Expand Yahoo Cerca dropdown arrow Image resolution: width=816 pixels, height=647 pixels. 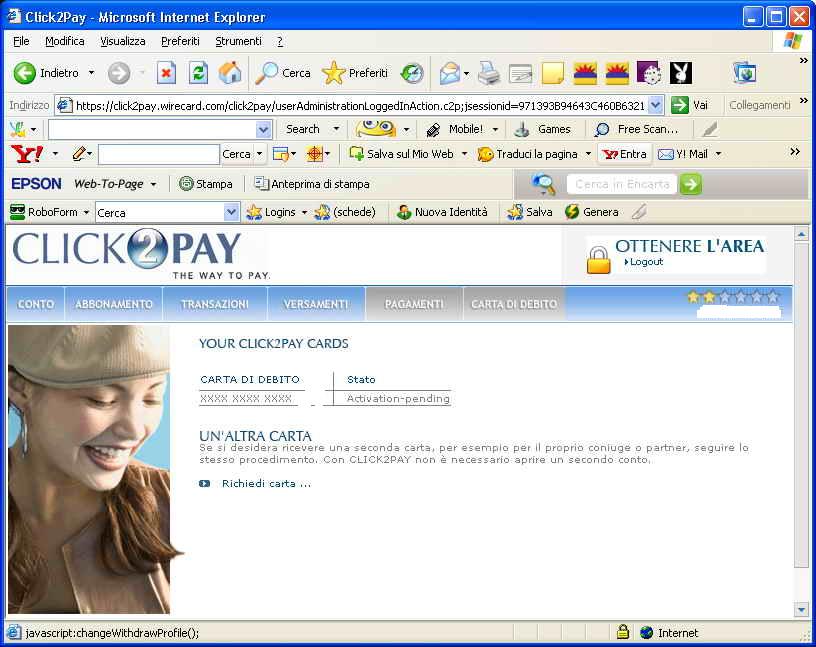tap(259, 154)
